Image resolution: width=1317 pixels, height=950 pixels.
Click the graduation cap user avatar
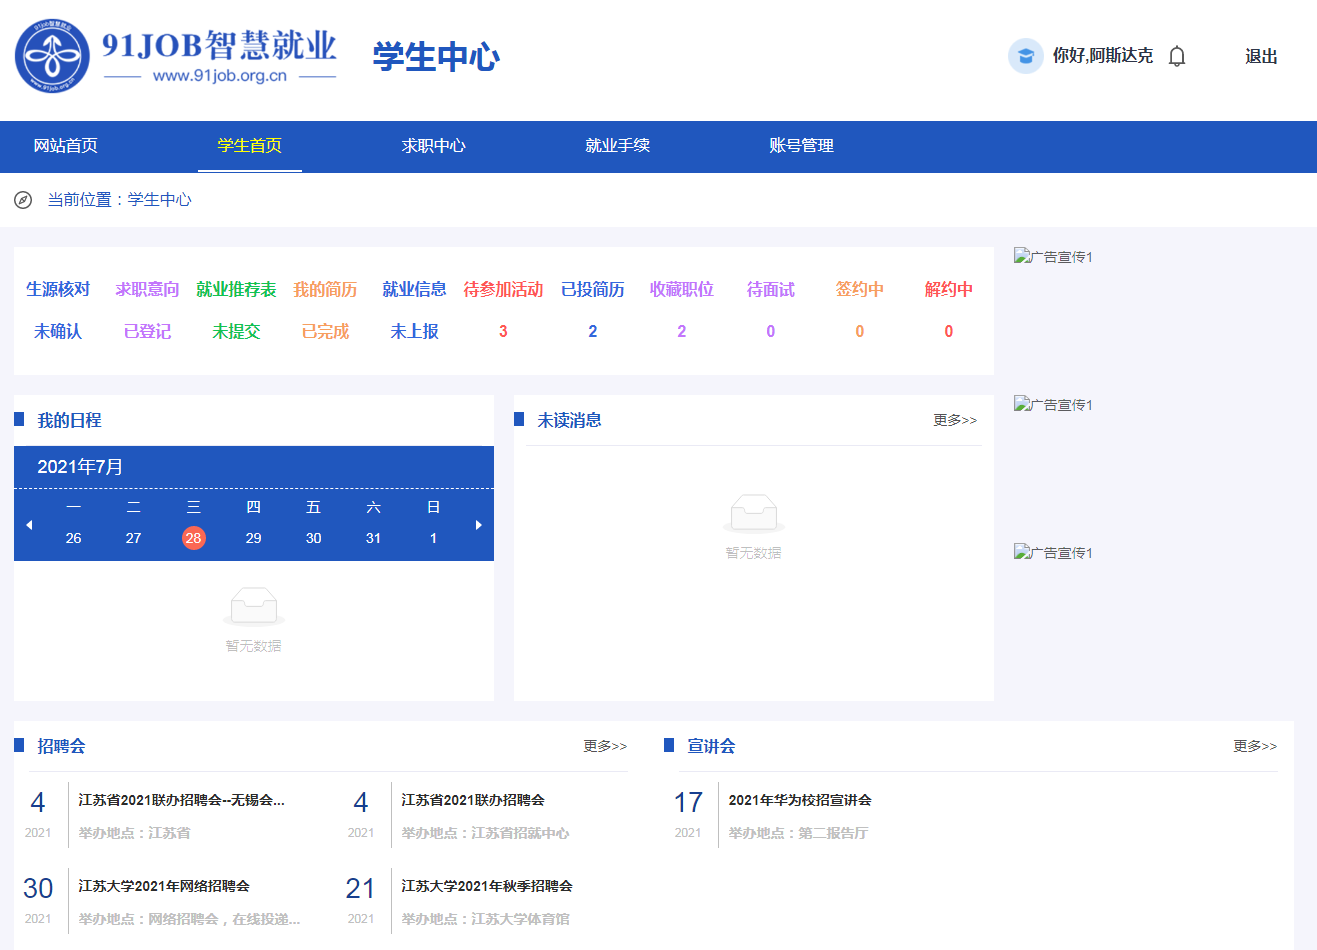1025,56
